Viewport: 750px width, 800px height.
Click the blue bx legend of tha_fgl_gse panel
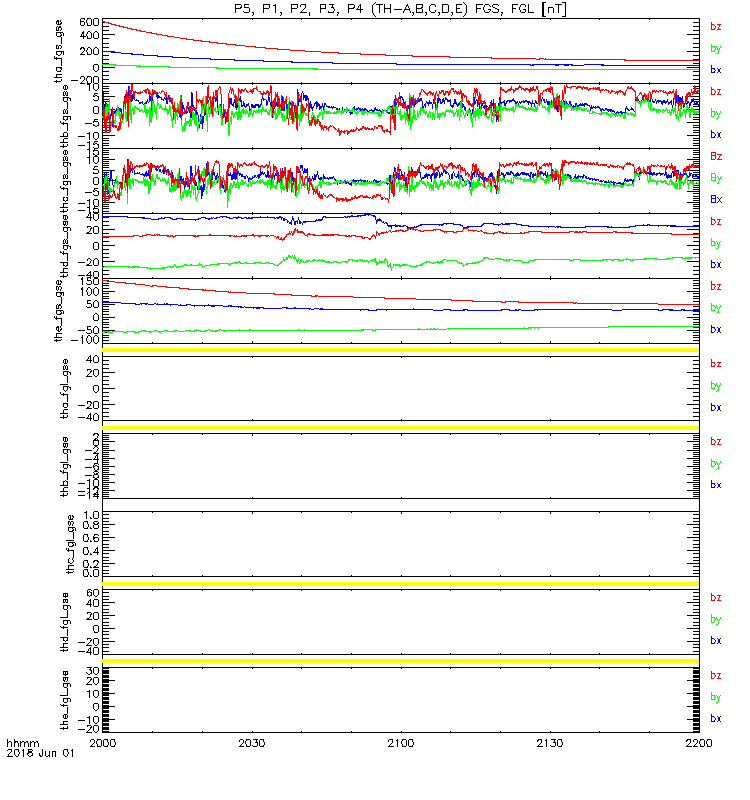coord(716,408)
